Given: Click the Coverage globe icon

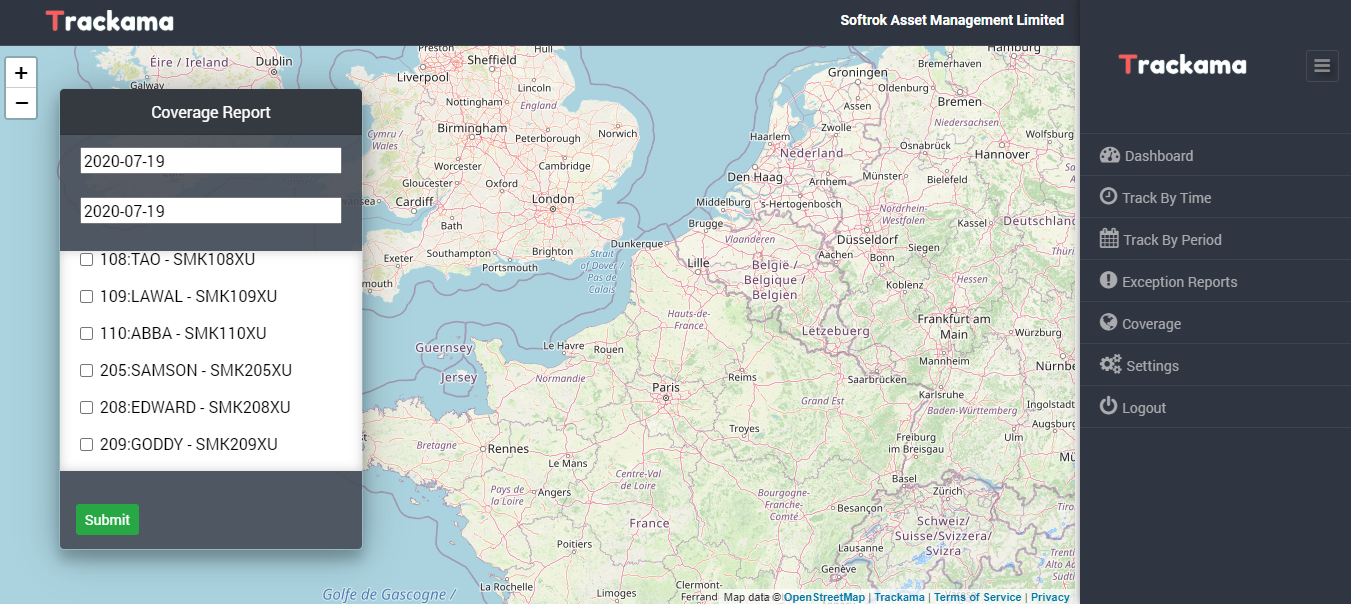Looking at the screenshot, I should (1108, 323).
